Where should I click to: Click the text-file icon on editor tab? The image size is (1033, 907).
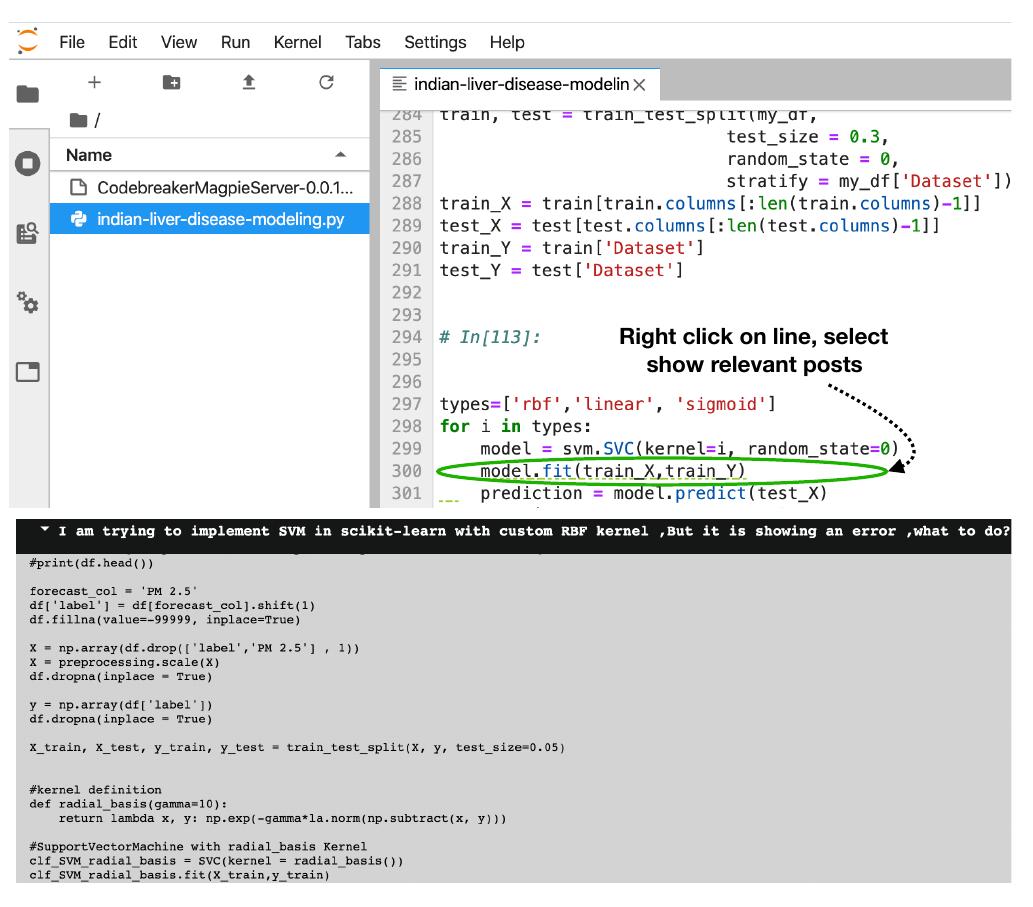click(399, 84)
